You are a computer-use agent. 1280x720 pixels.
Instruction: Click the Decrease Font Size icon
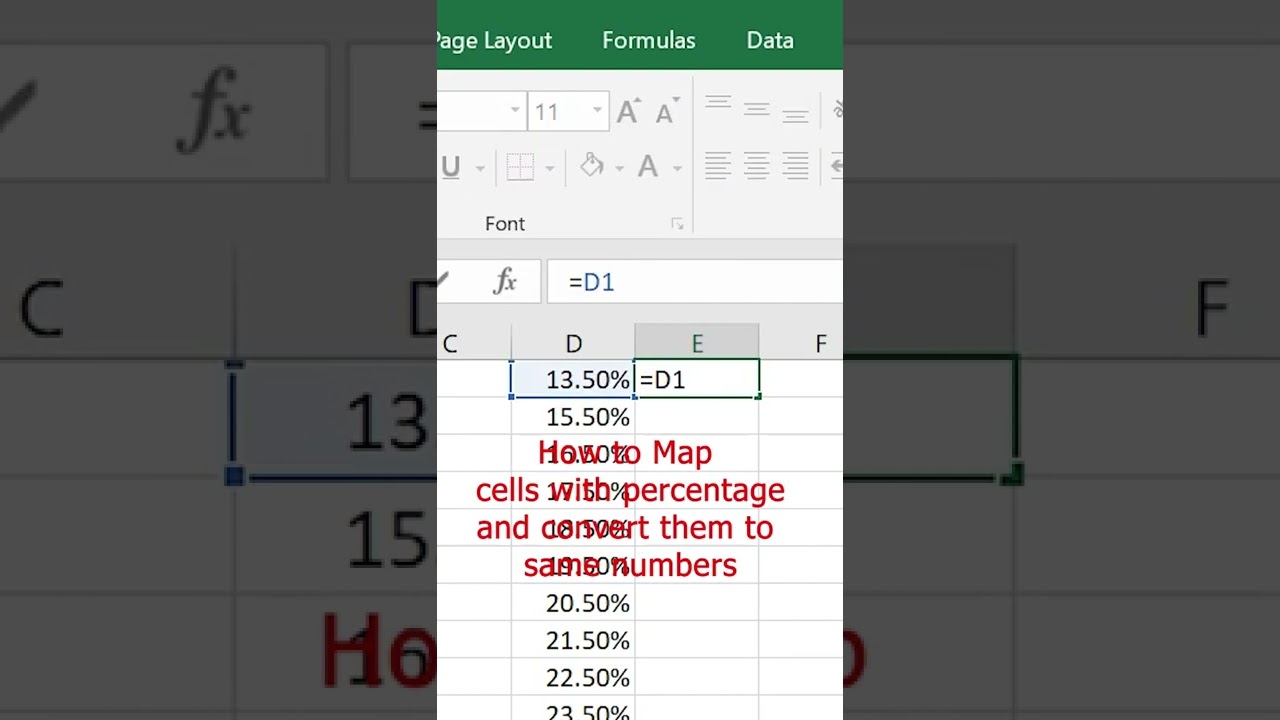click(x=667, y=112)
